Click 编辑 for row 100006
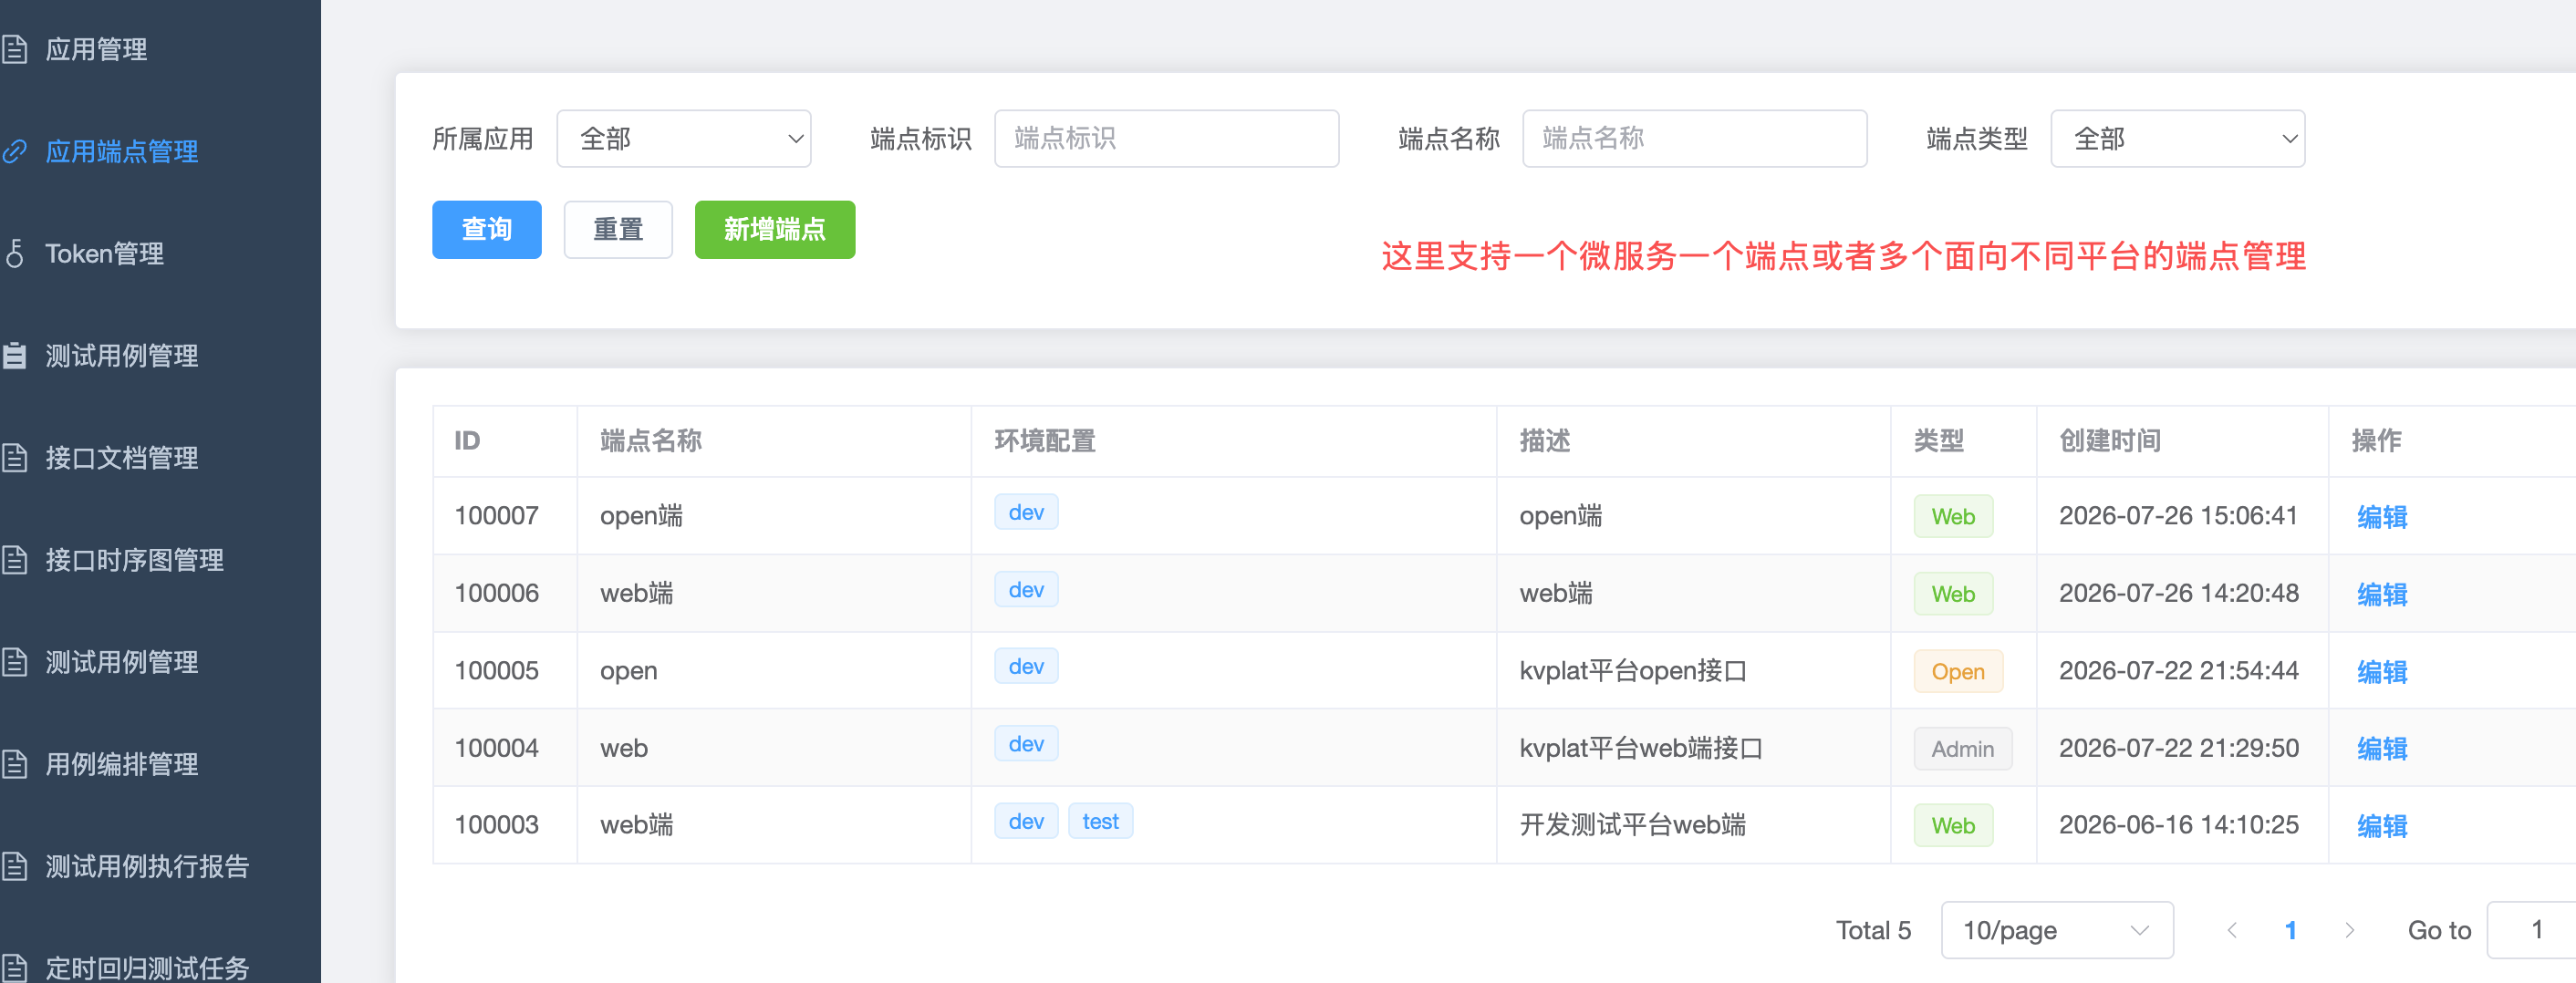Viewport: 2576px width, 983px height. point(2382,594)
